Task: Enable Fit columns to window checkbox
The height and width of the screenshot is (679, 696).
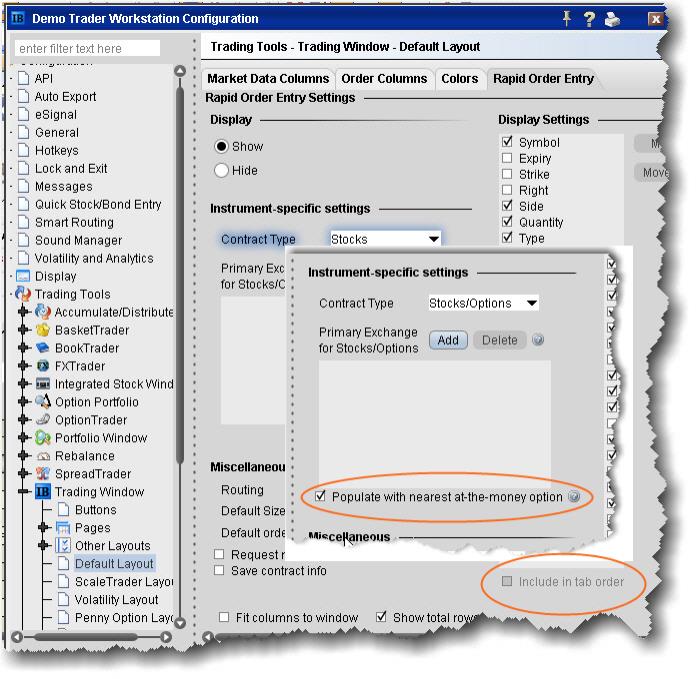Action: coord(224,617)
